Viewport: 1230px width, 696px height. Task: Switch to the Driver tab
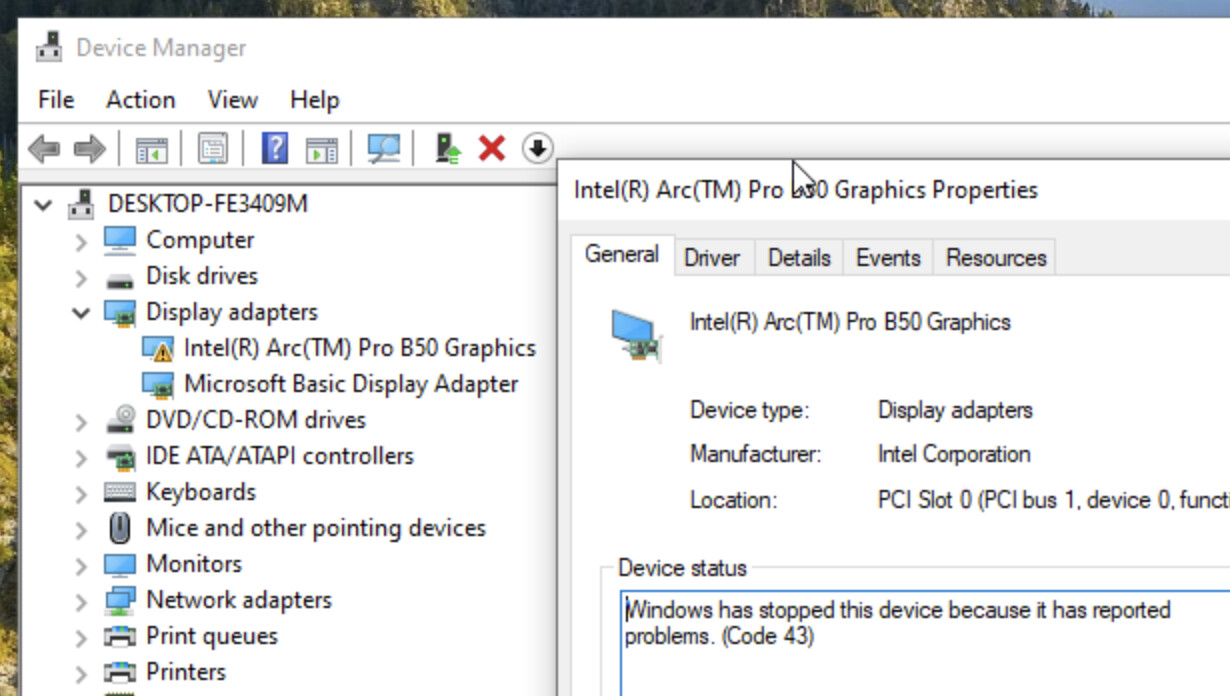711,258
